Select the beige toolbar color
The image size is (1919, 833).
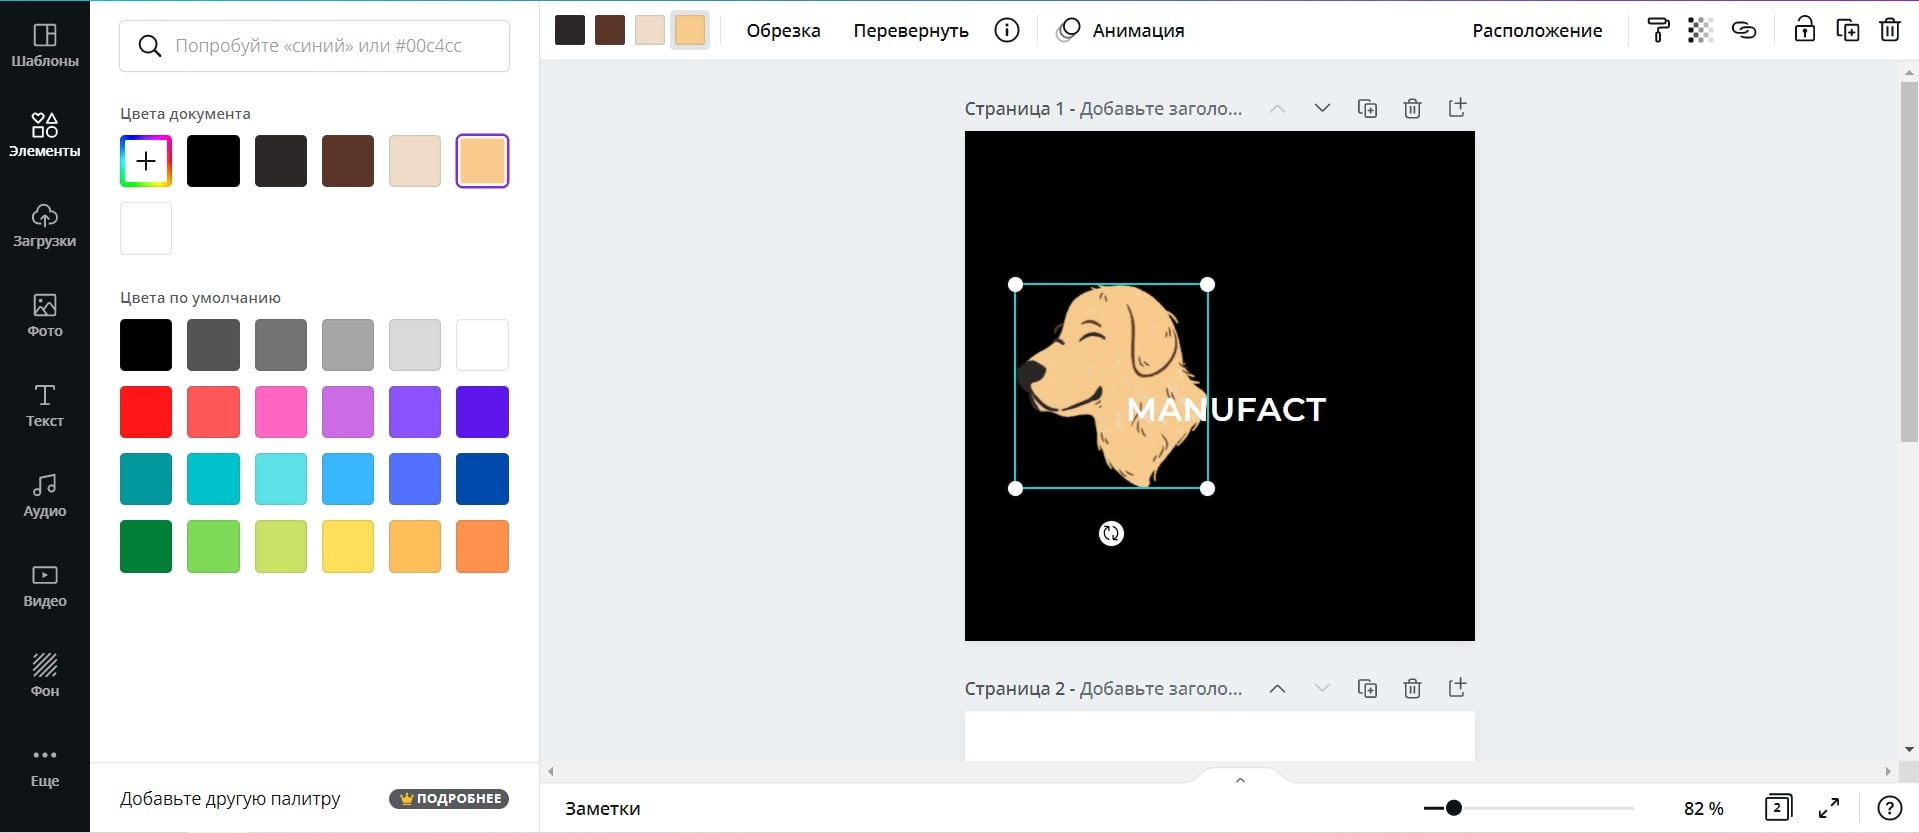[x=650, y=30]
